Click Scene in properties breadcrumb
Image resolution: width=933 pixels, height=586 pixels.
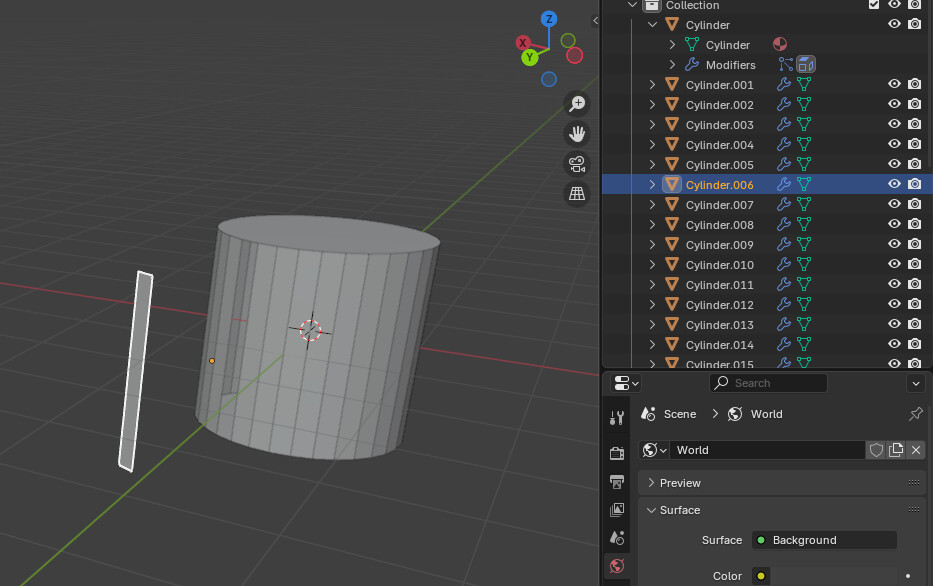pos(680,414)
